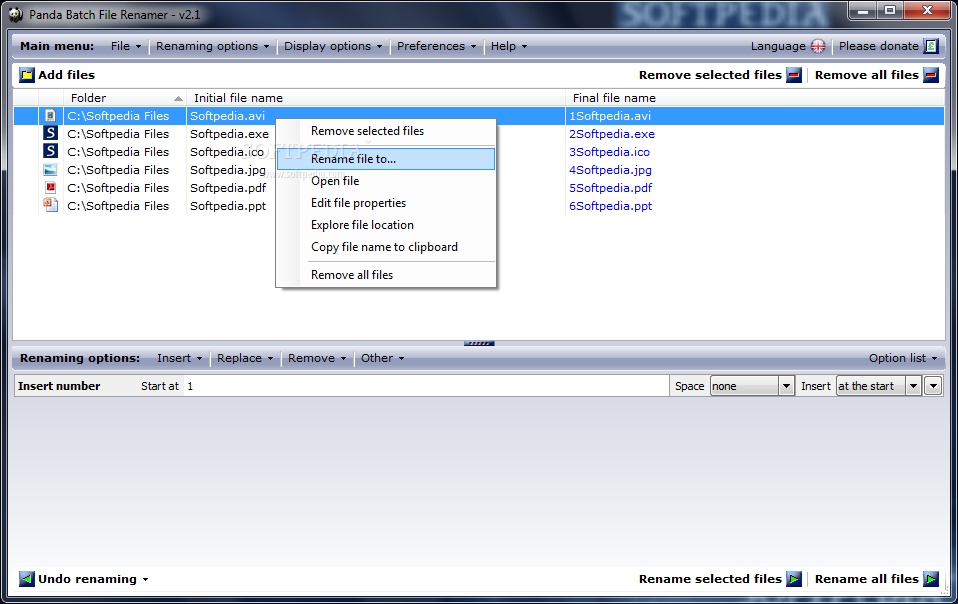Image resolution: width=958 pixels, height=604 pixels.
Task: Click the Add files button label
Action: (x=67, y=75)
